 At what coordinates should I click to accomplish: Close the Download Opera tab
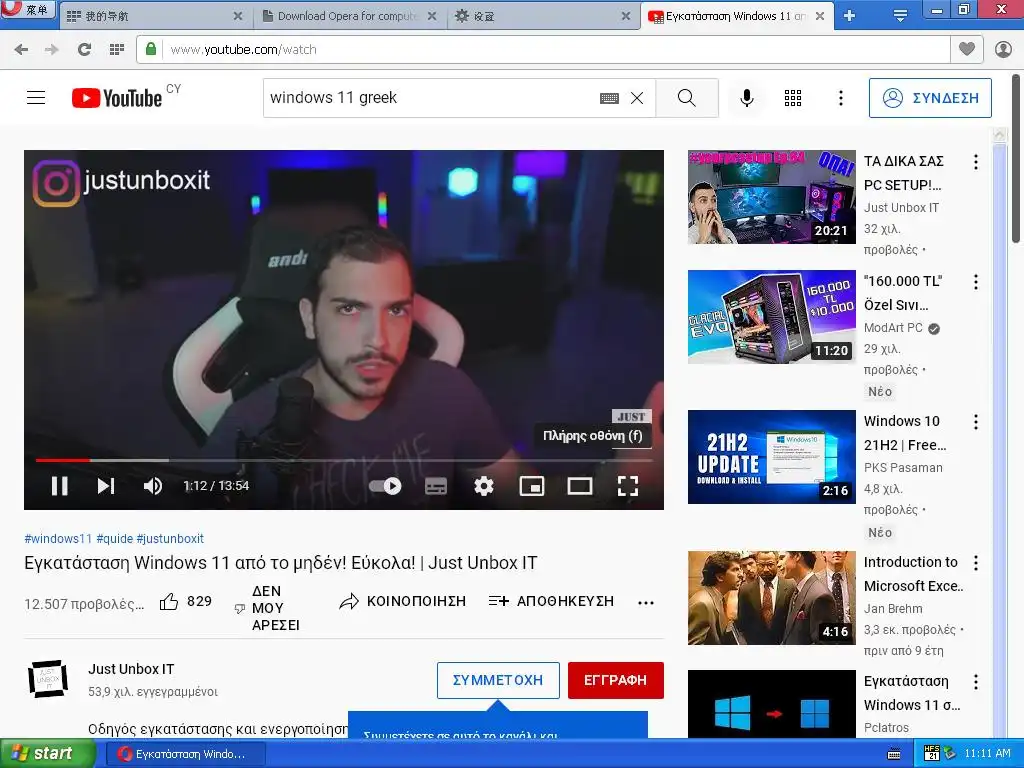(x=432, y=16)
